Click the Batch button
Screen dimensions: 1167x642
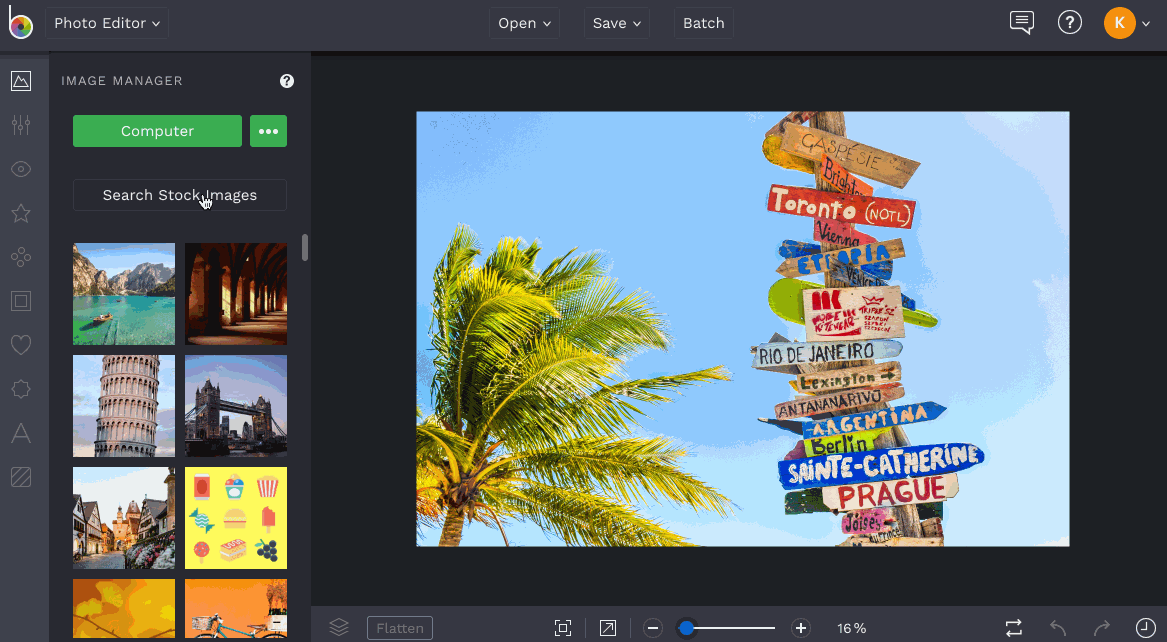click(703, 23)
